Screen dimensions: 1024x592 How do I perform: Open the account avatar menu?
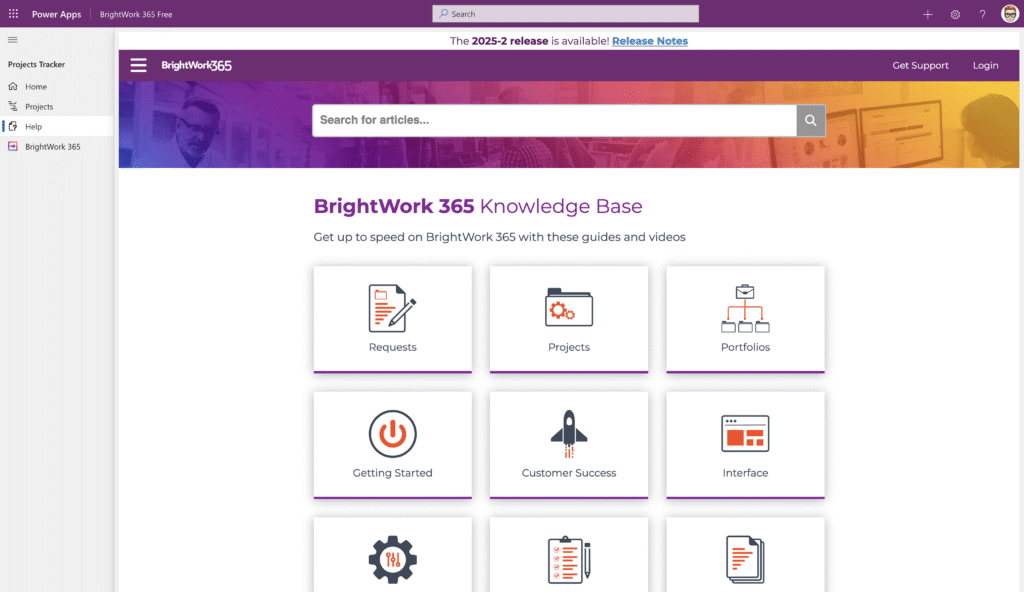(1009, 14)
